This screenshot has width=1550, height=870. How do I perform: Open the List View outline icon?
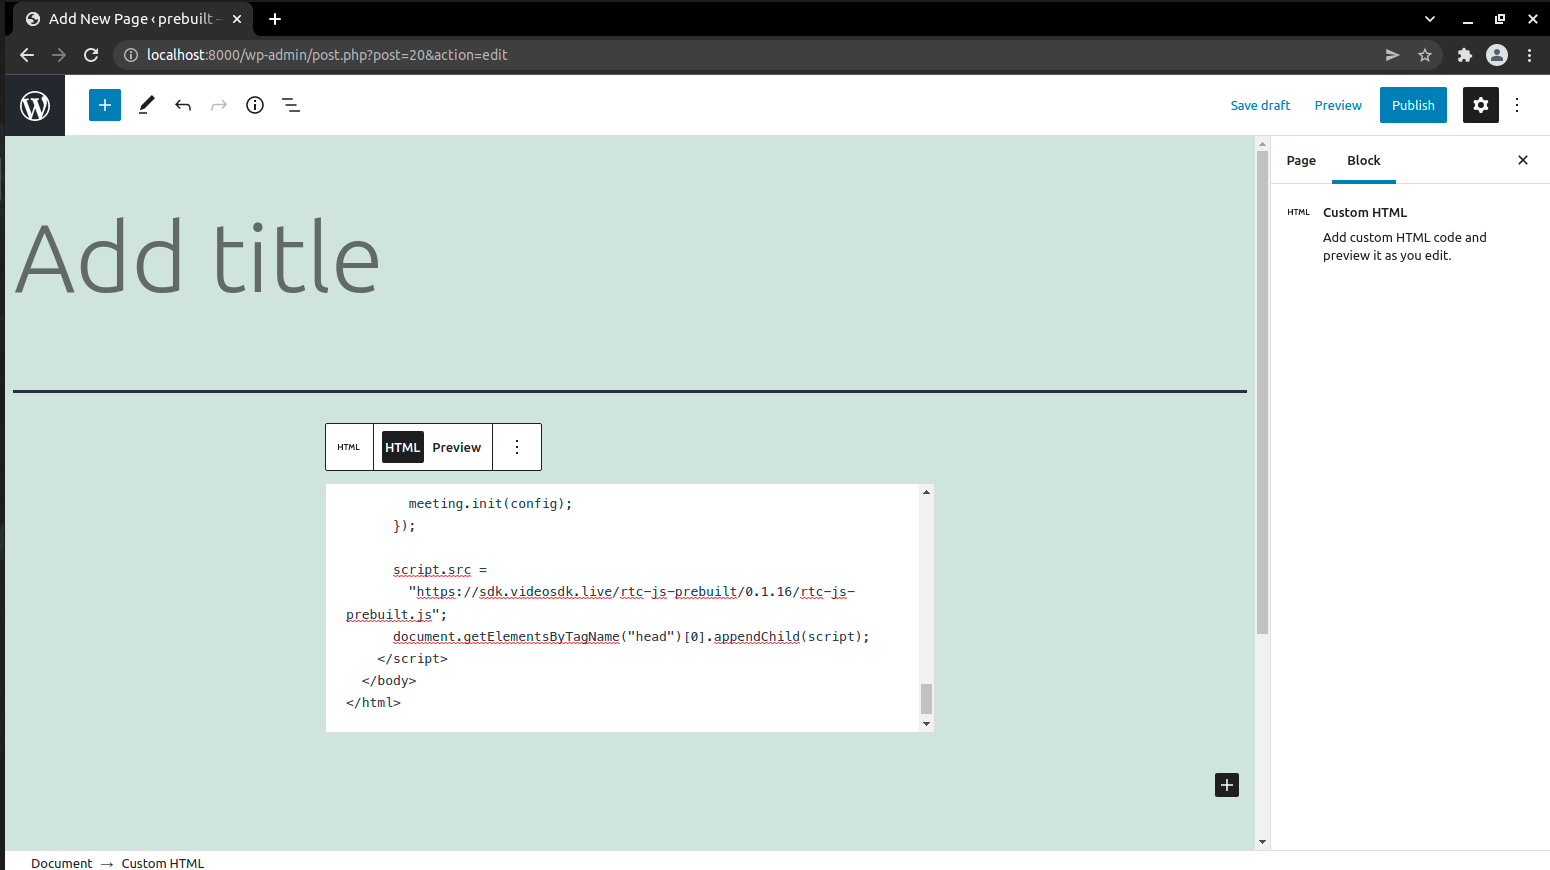pyautogui.click(x=291, y=105)
